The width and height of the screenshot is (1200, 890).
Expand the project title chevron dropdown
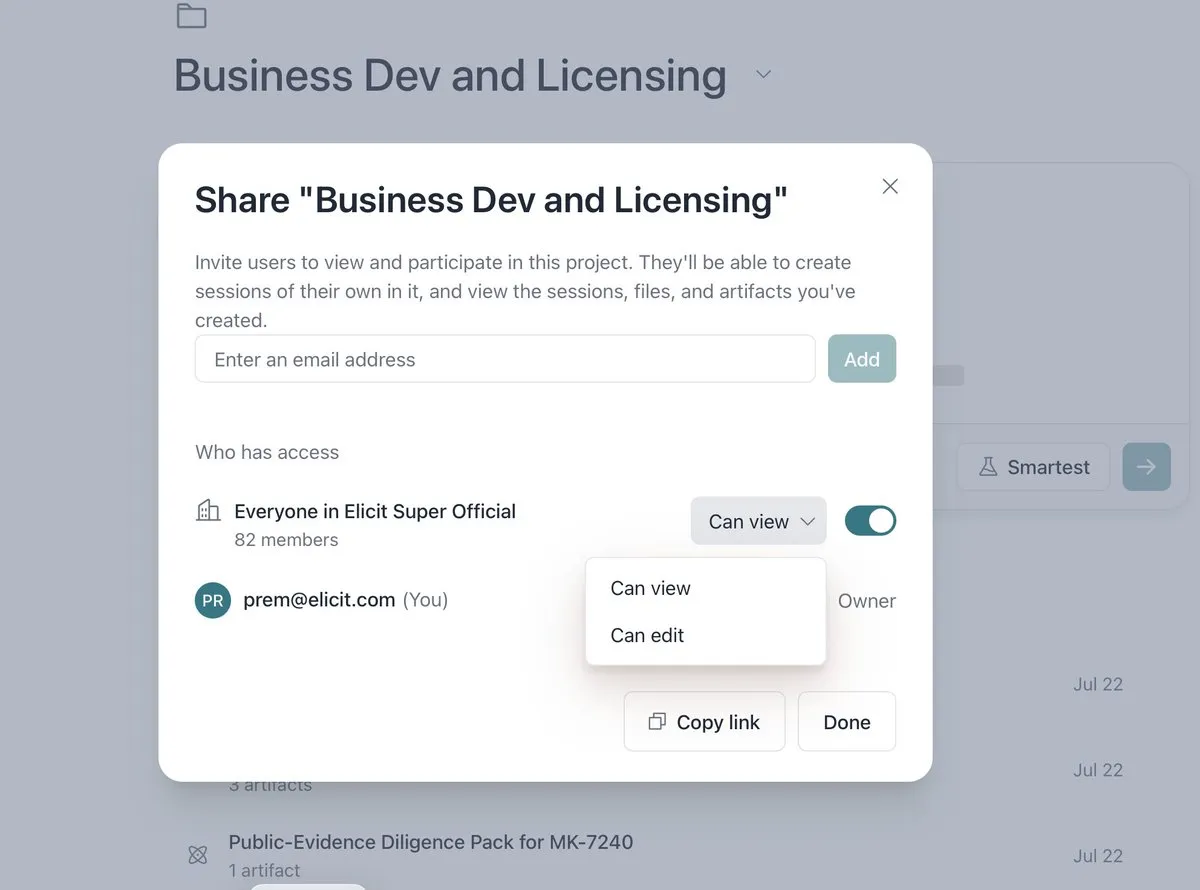coord(763,75)
